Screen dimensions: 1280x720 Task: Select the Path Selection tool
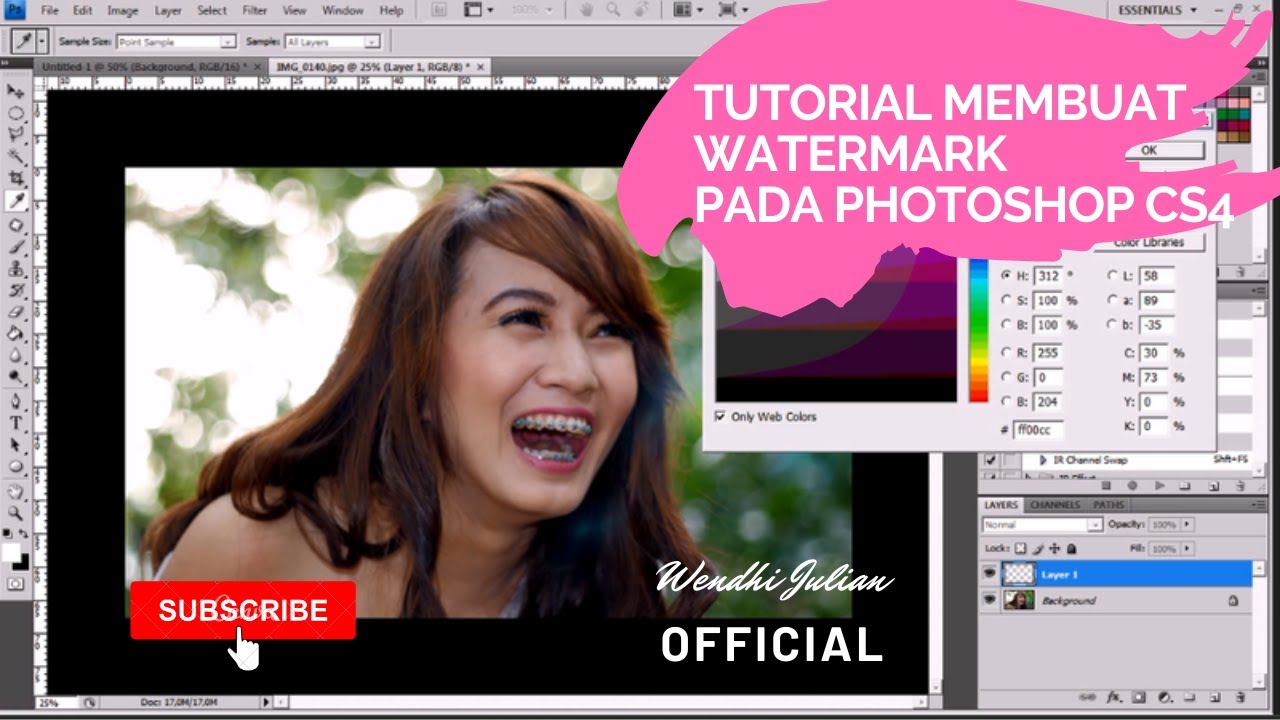[16, 445]
